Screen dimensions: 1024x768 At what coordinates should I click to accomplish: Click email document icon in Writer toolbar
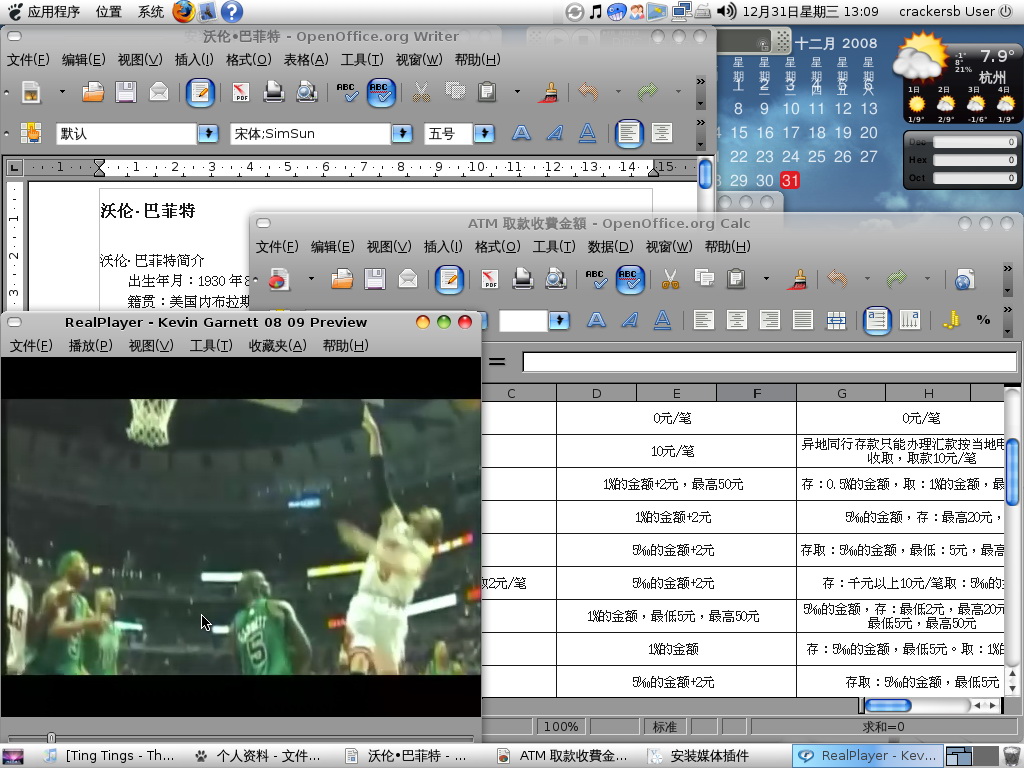(159, 92)
